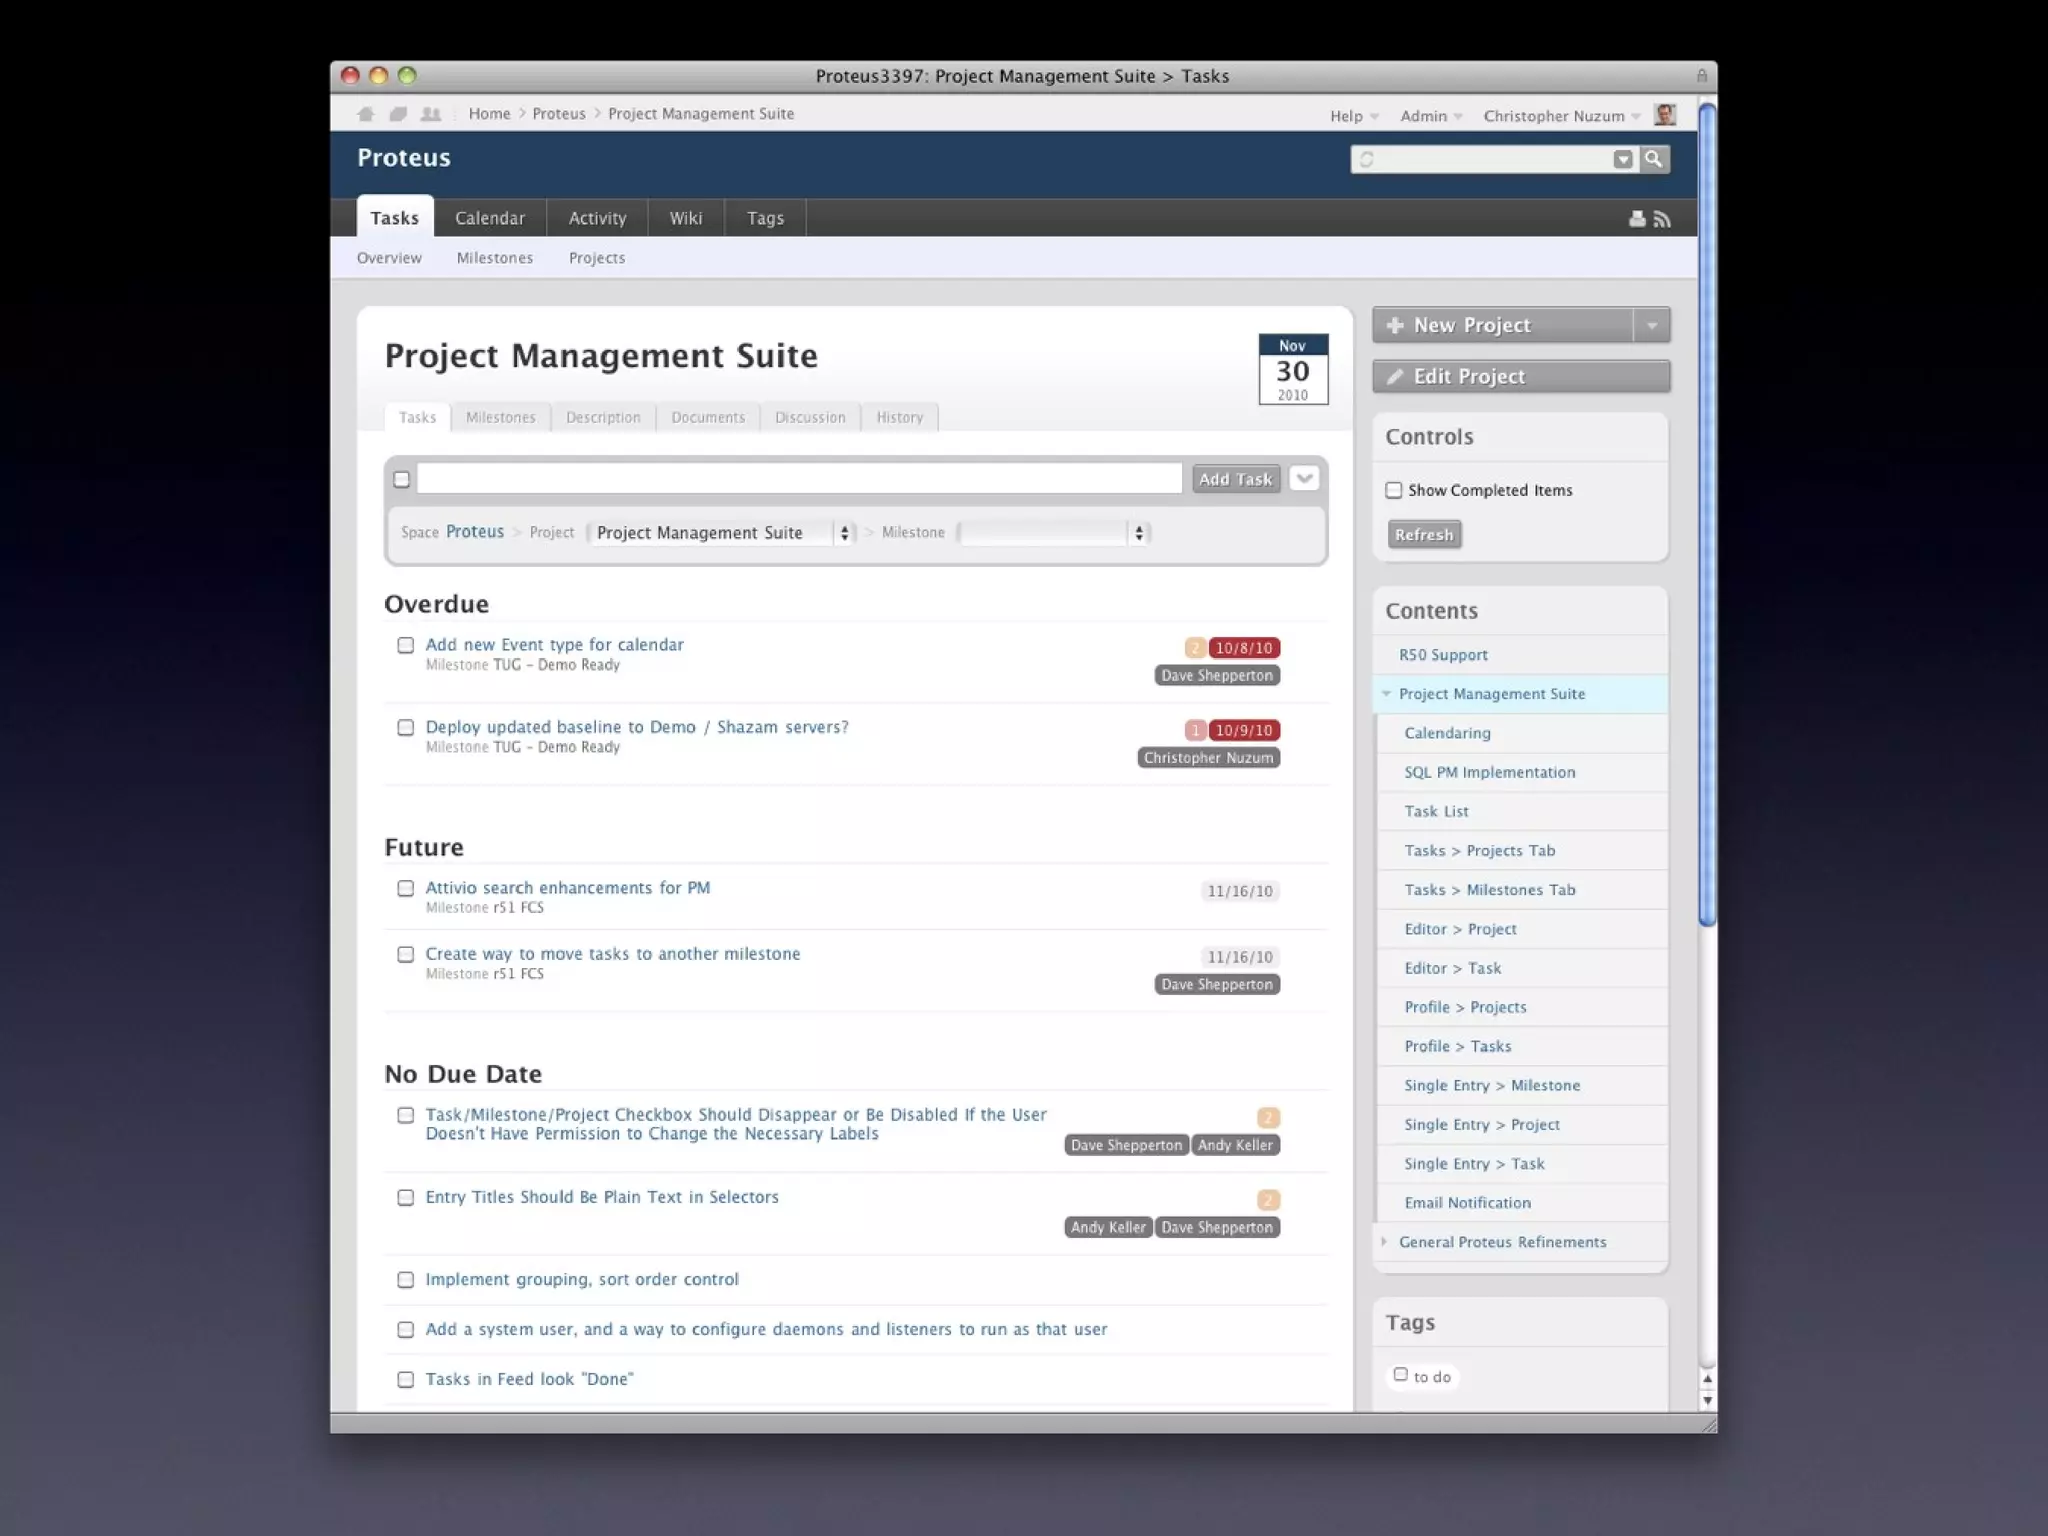Click the Nov 30 calendar date icon
Image resolution: width=2048 pixels, height=1536 pixels.
pos(1293,369)
